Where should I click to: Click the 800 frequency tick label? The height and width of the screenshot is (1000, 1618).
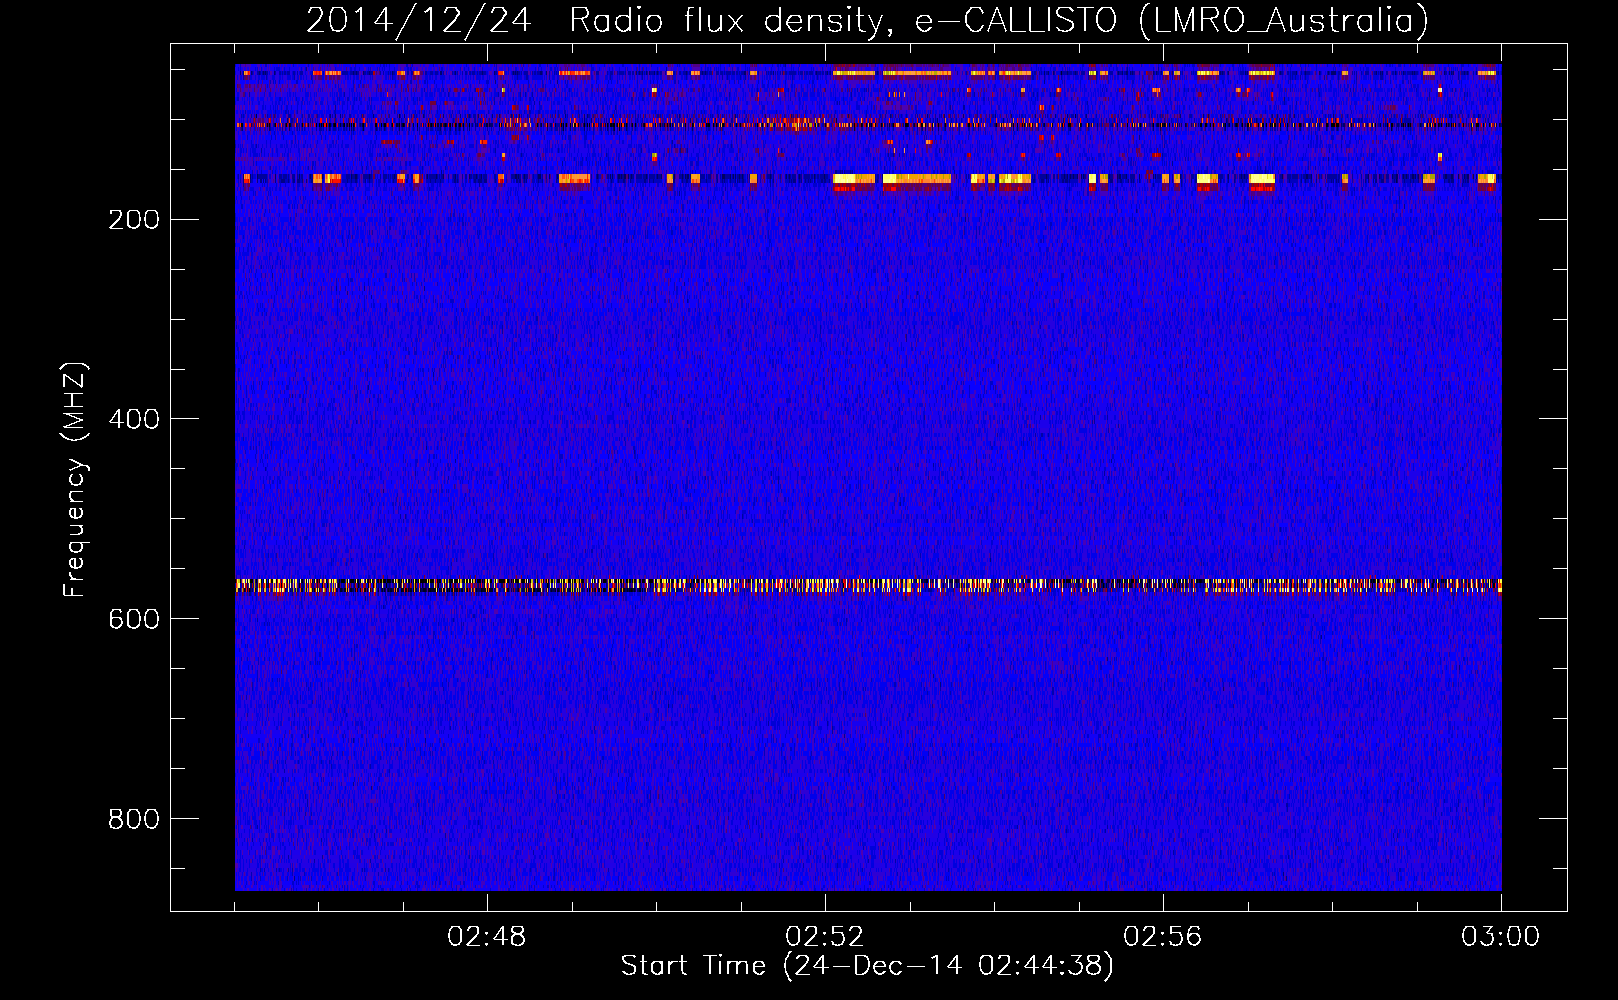(134, 819)
